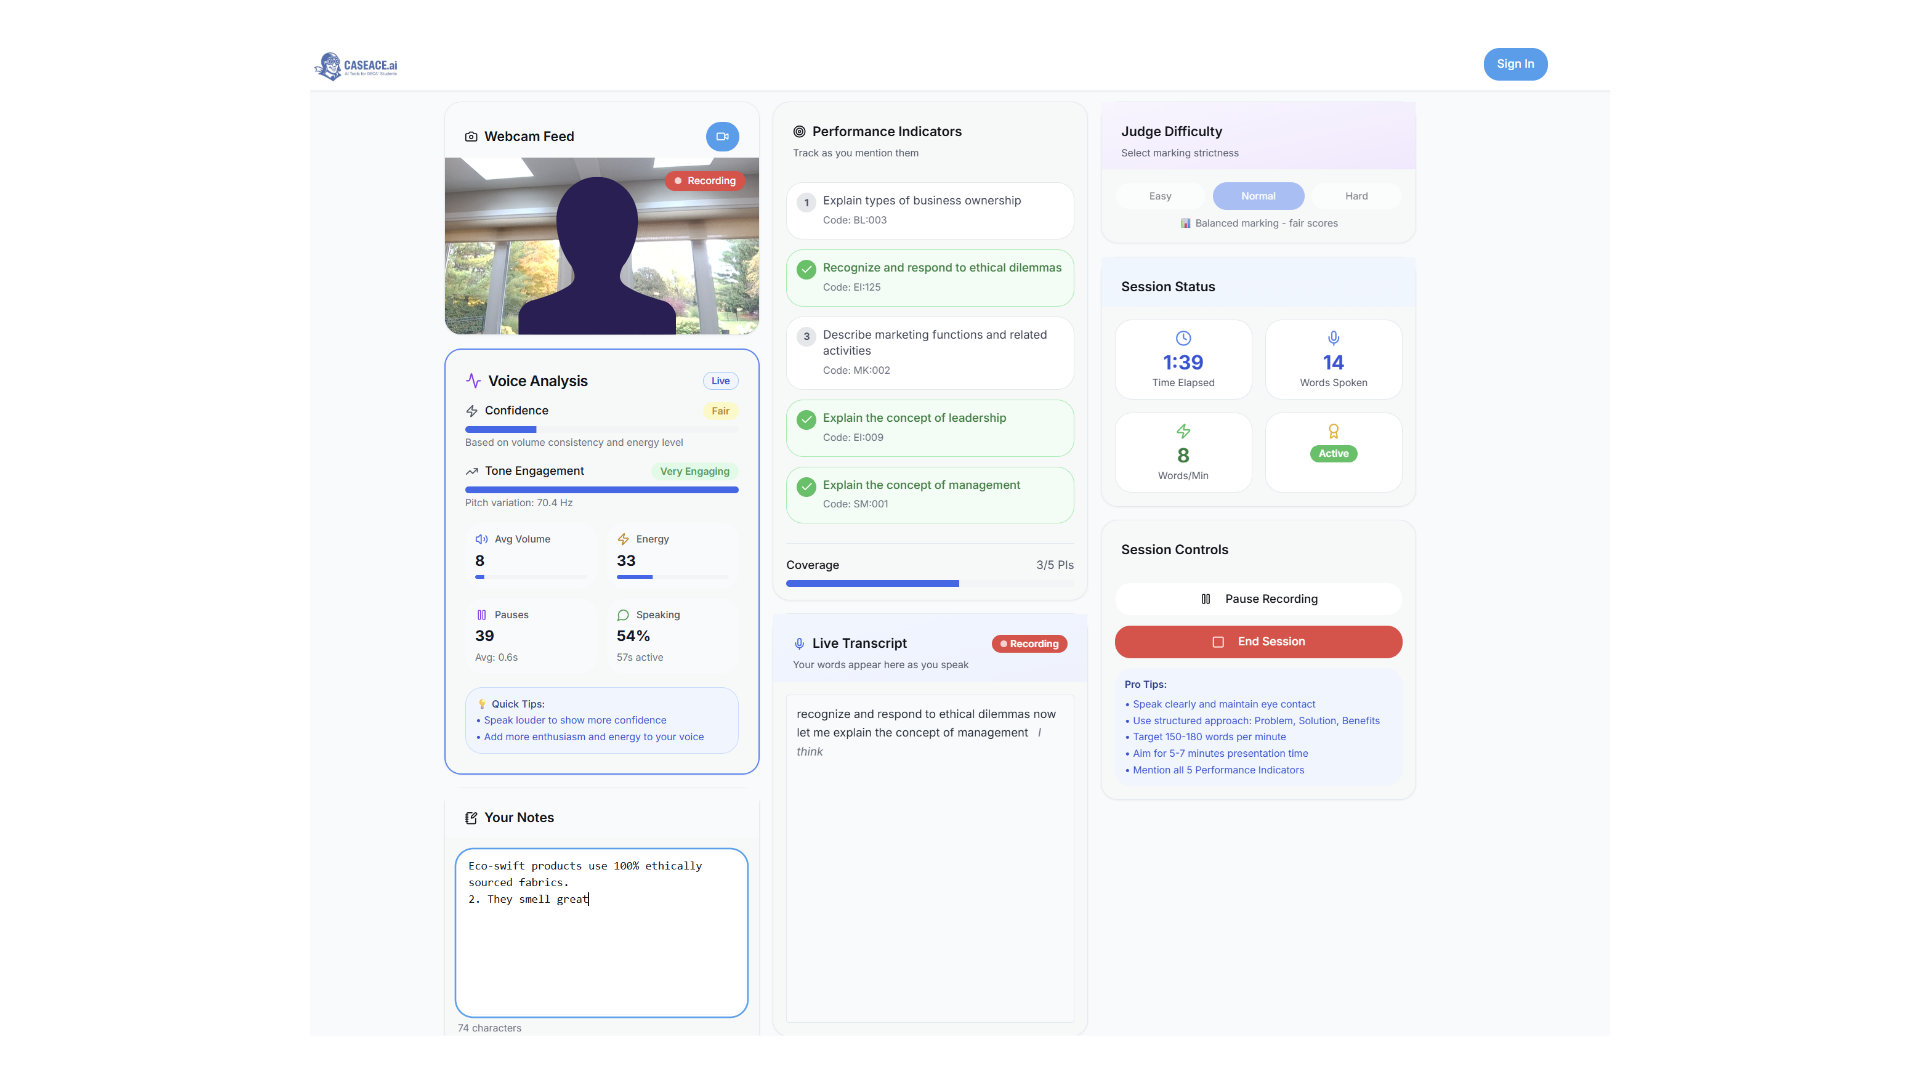Click the target icon on Performance Indicators
Image resolution: width=1920 pixels, height=1080 pixels.
tap(798, 131)
